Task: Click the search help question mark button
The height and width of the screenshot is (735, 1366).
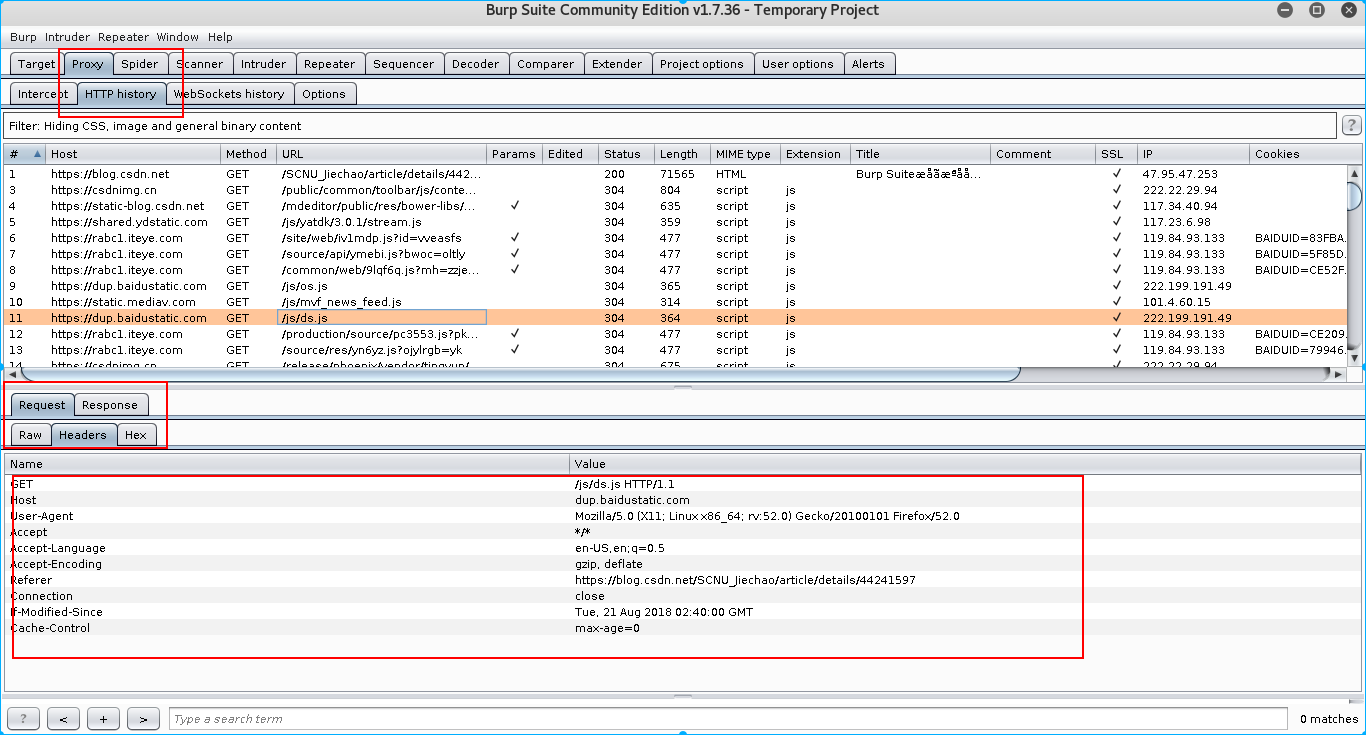Action: coord(24,719)
